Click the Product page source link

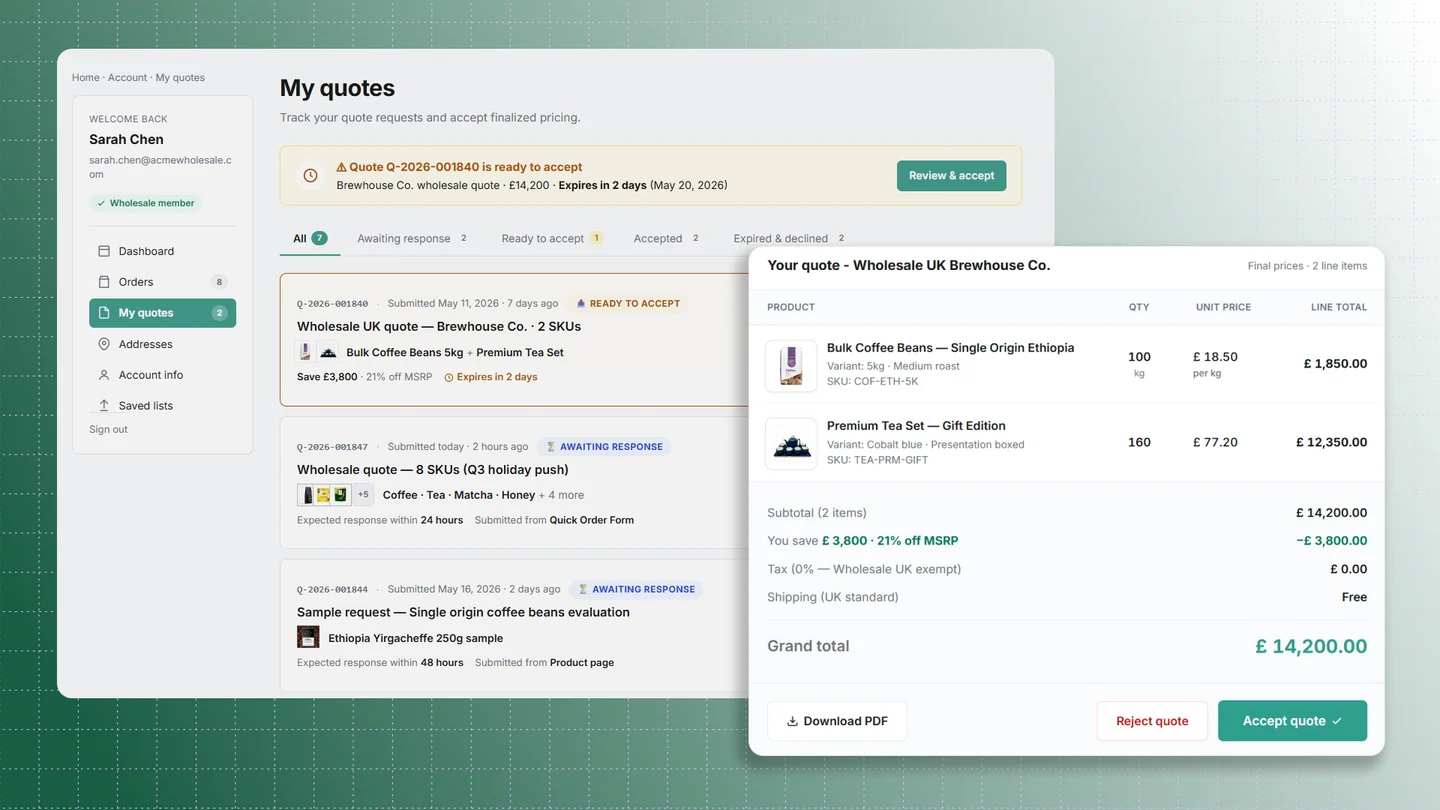(x=582, y=662)
